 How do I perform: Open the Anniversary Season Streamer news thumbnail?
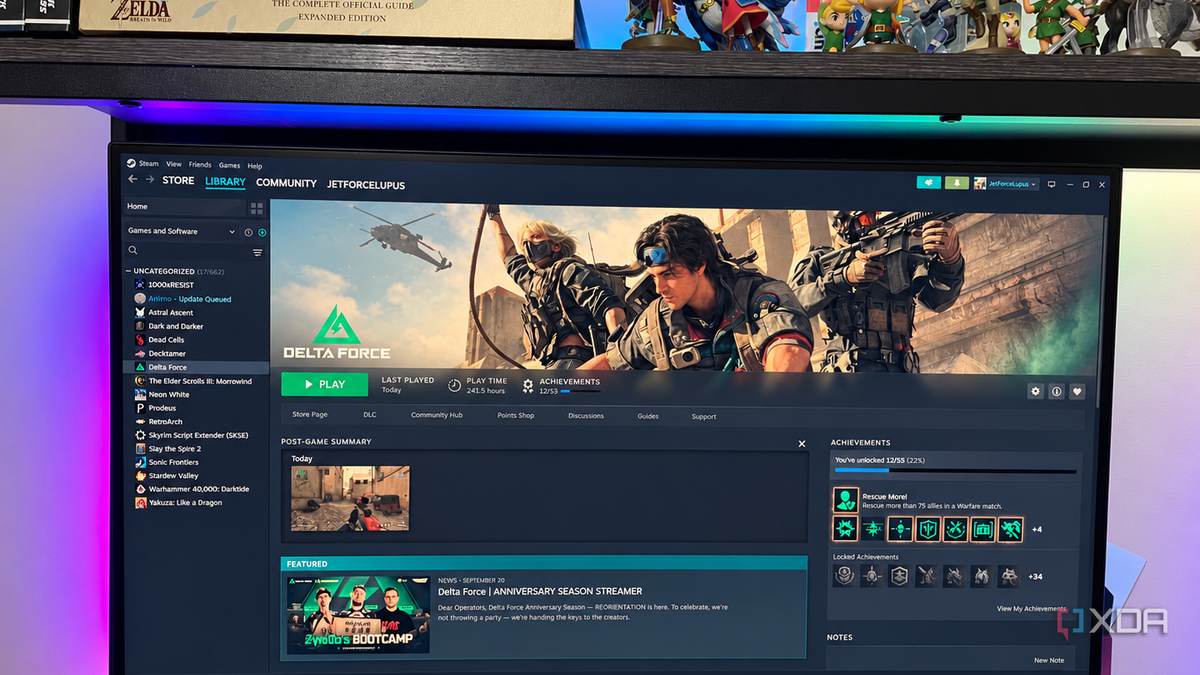point(358,614)
